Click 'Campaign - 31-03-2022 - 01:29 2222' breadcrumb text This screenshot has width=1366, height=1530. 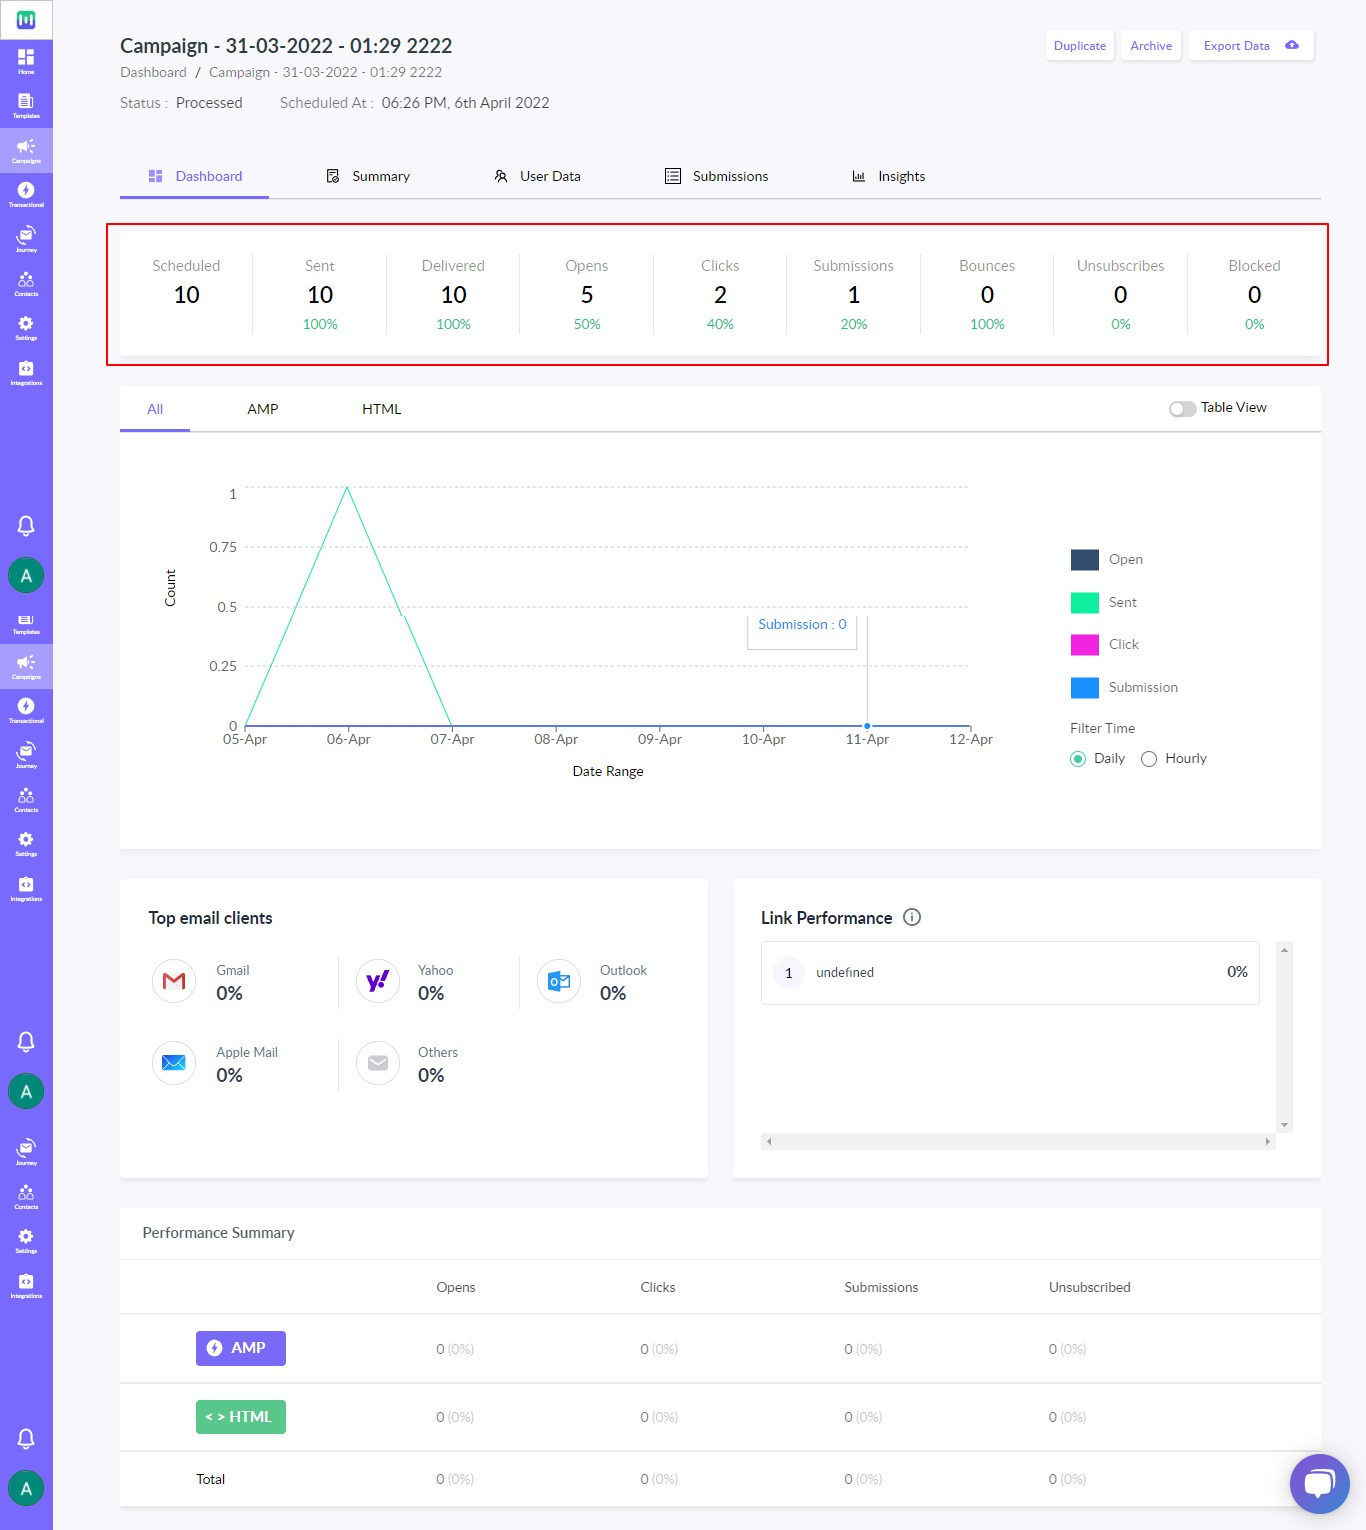click(325, 72)
